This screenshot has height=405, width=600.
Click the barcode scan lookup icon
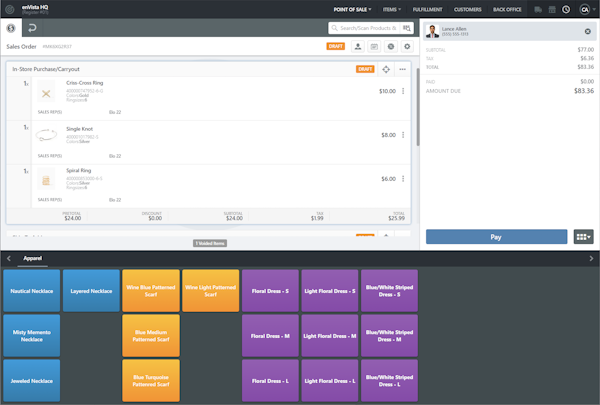pyautogui.click(x=407, y=28)
